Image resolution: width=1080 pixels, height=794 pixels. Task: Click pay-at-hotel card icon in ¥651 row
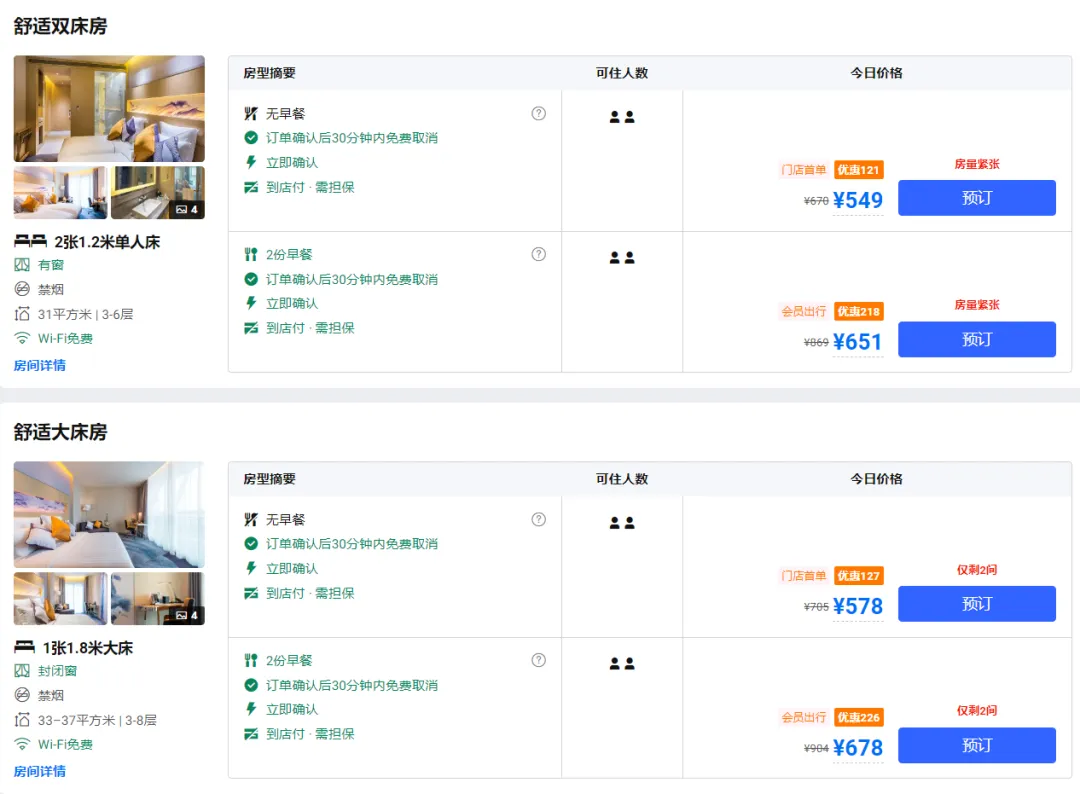click(x=251, y=328)
